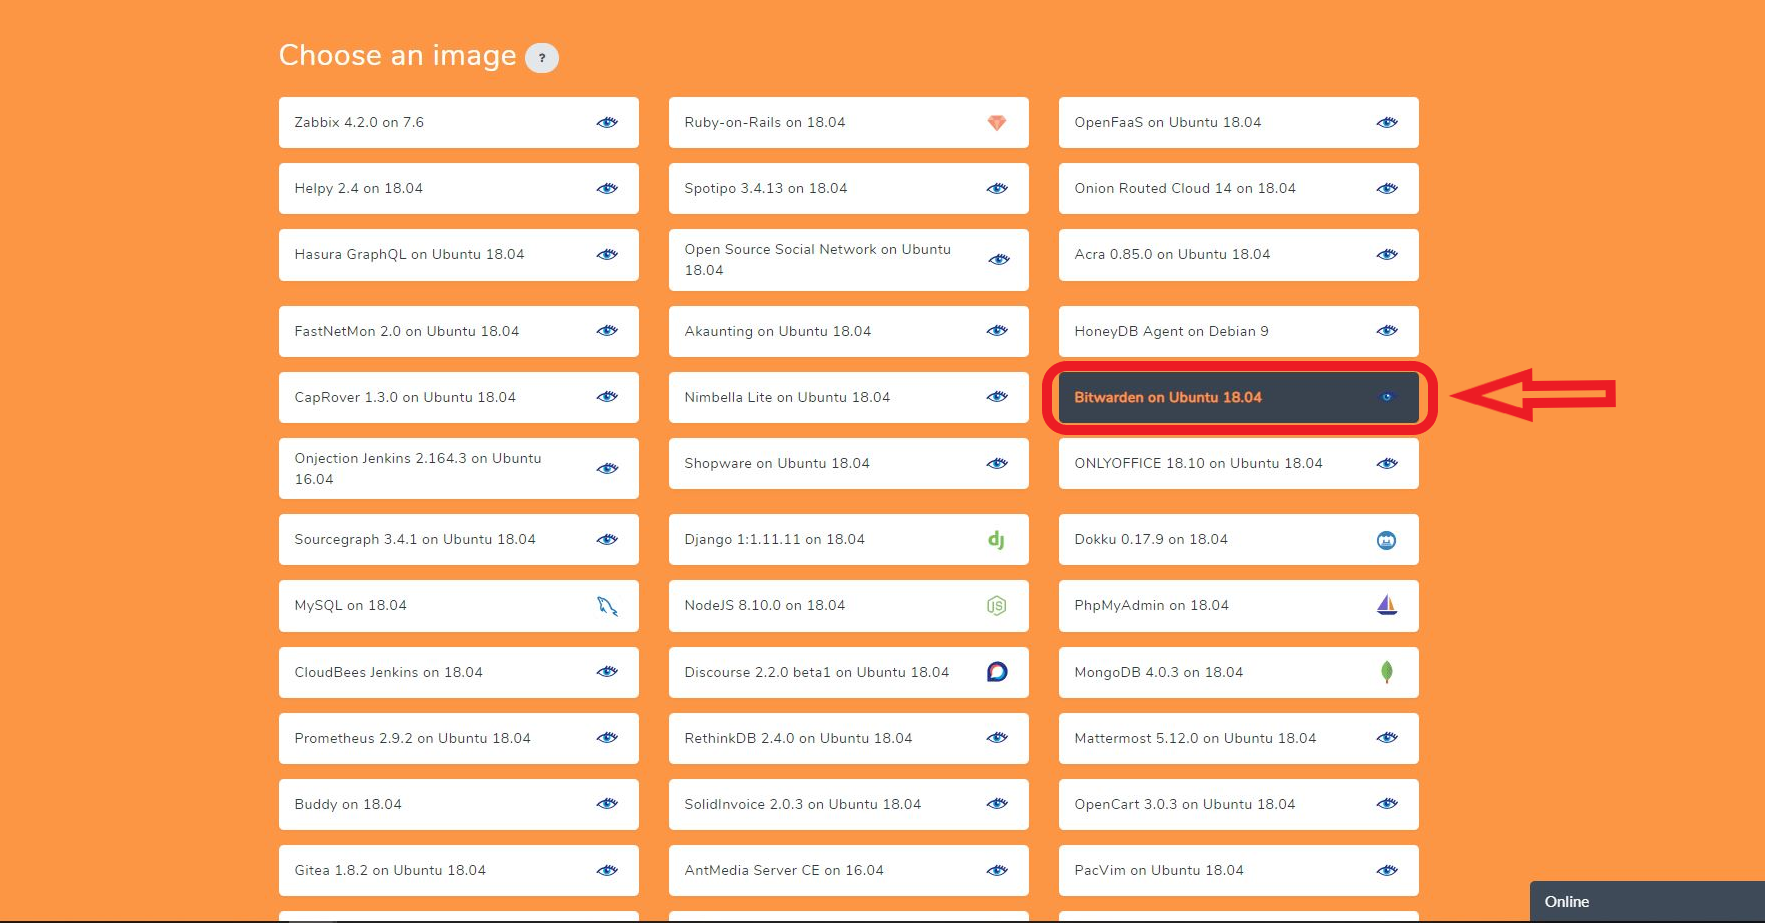The width and height of the screenshot is (1765, 923).
Task: Click the eye icon on RethinkDB 2.4.0 card
Action: pos(997,738)
